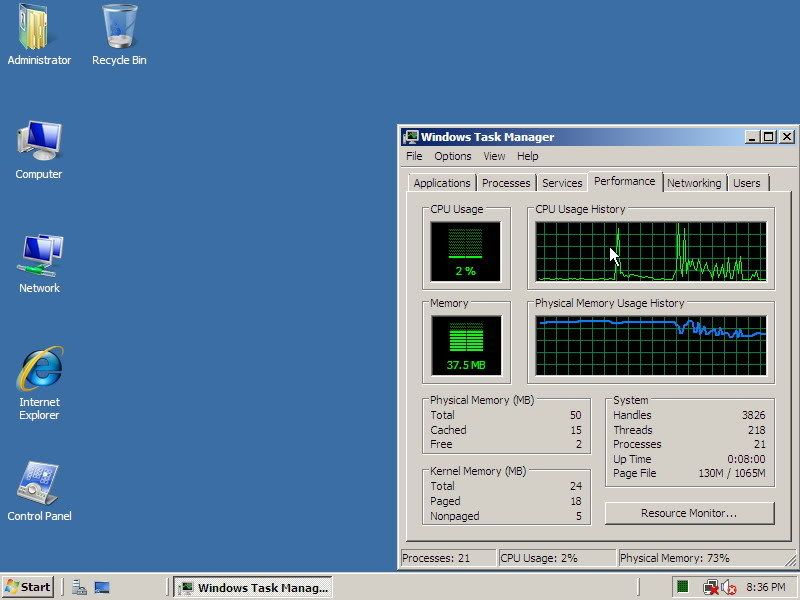This screenshot has width=800, height=600.
Task: Switch to the Applications tab
Action: coord(442,183)
